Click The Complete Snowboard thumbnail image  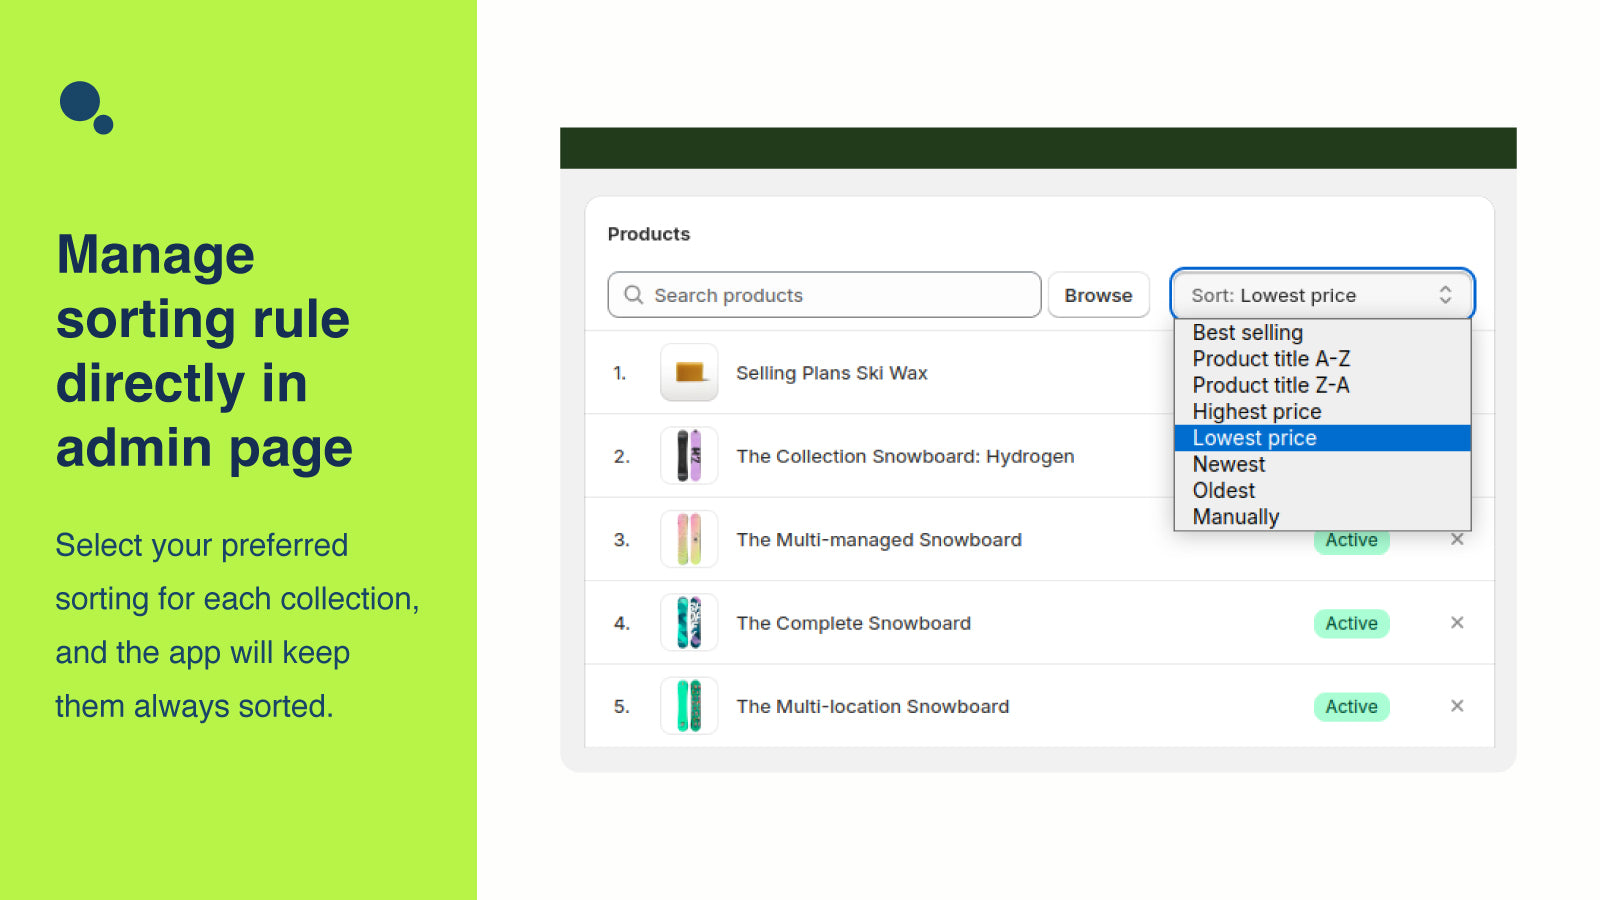689,623
